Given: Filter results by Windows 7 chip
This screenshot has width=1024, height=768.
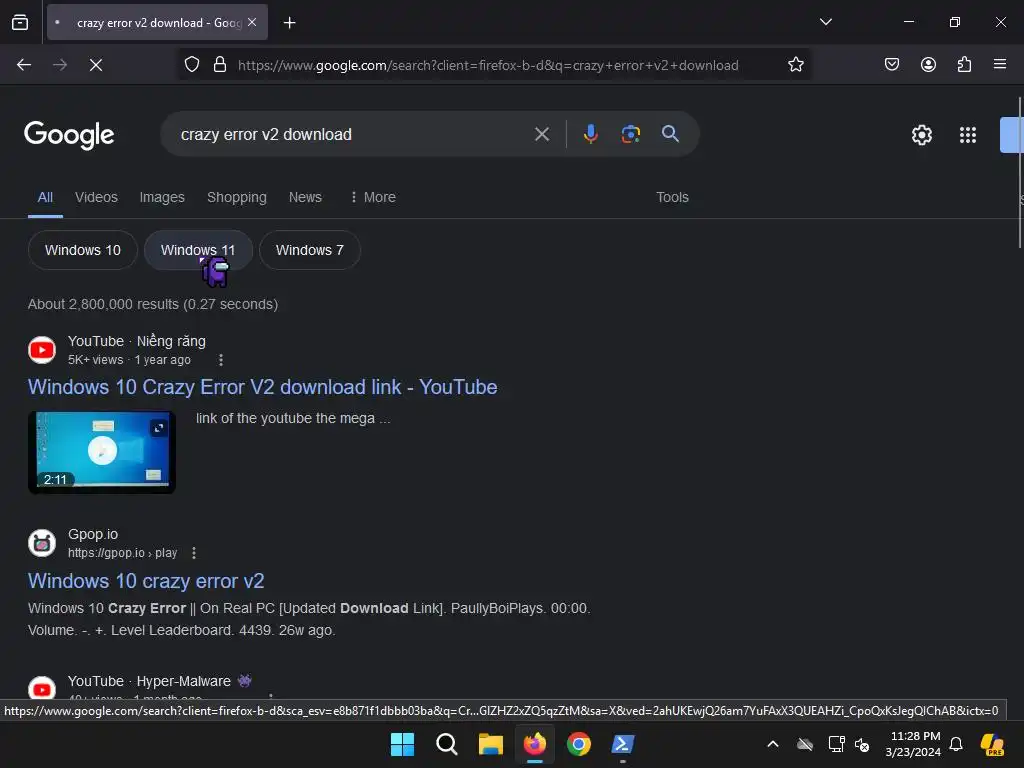Looking at the screenshot, I should pyautogui.click(x=310, y=250).
